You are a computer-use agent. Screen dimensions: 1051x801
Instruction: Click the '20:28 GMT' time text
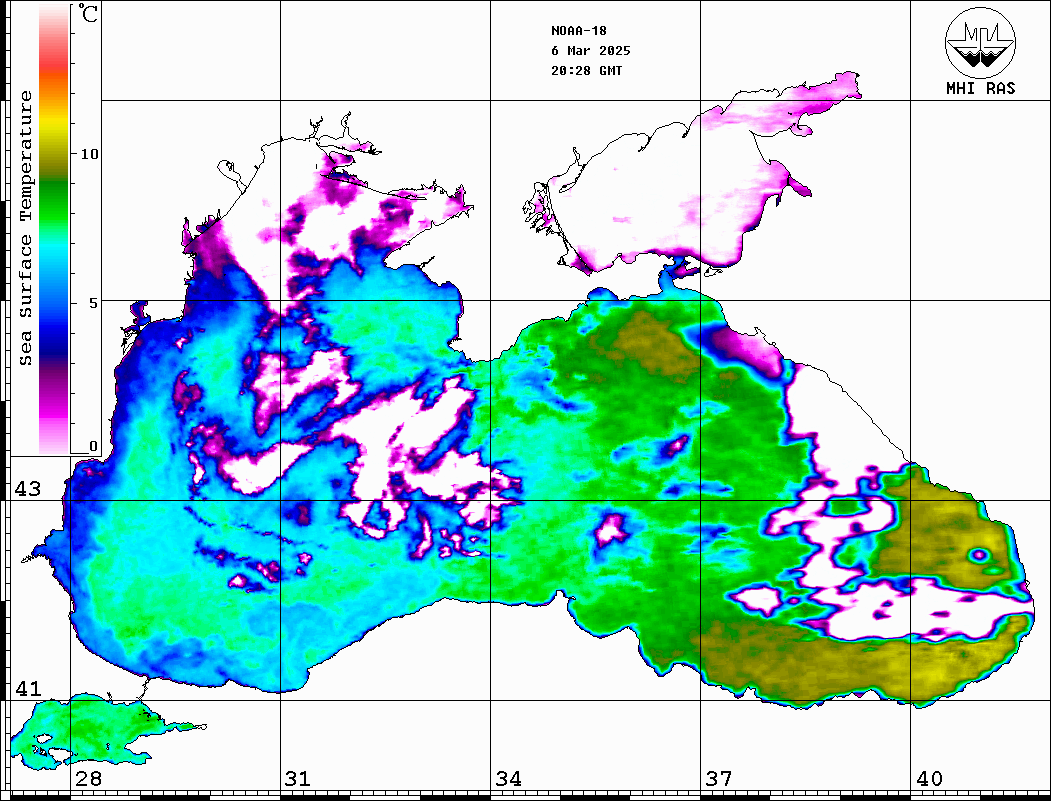586,70
